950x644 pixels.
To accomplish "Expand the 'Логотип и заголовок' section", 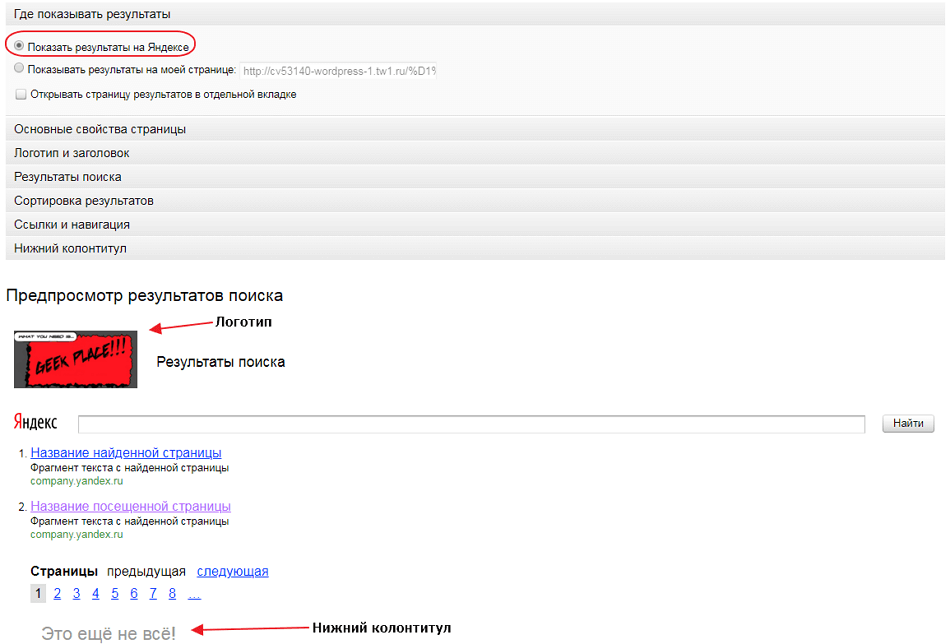I will tap(72, 153).
